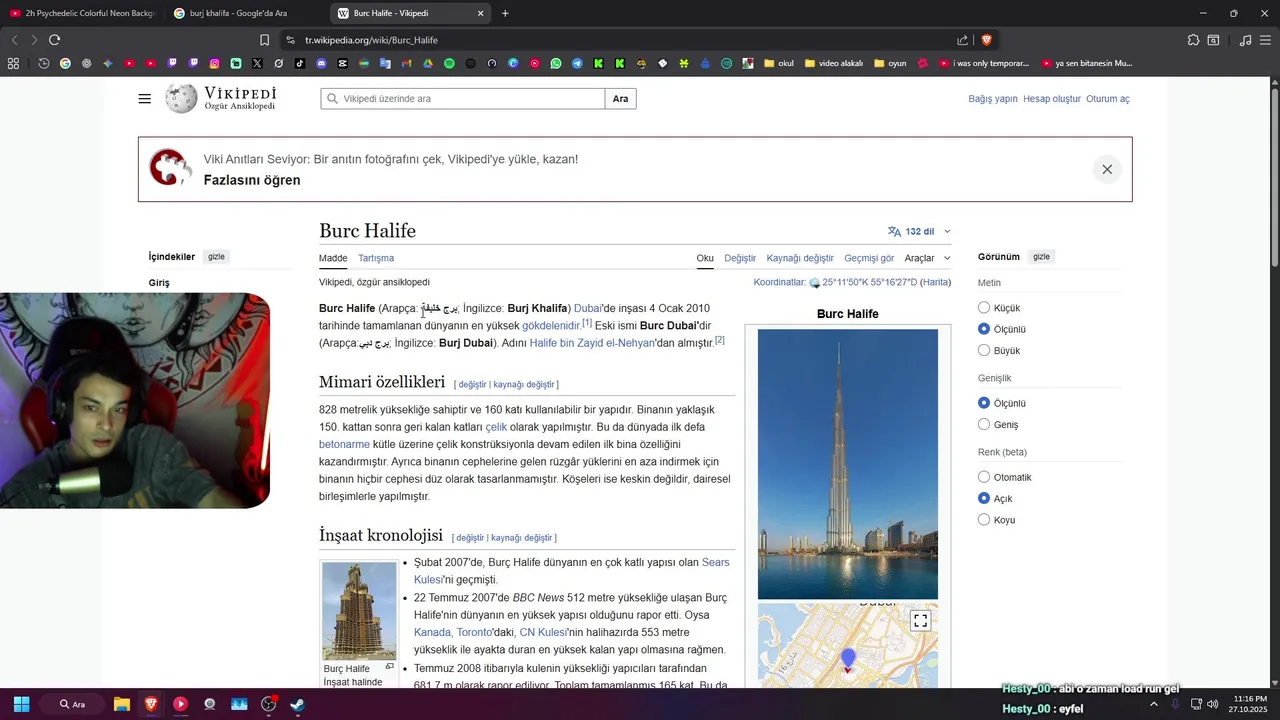The height and width of the screenshot is (720, 1280).
Task: Expand the Araçlar tools dropdown
Action: pos(927,258)
